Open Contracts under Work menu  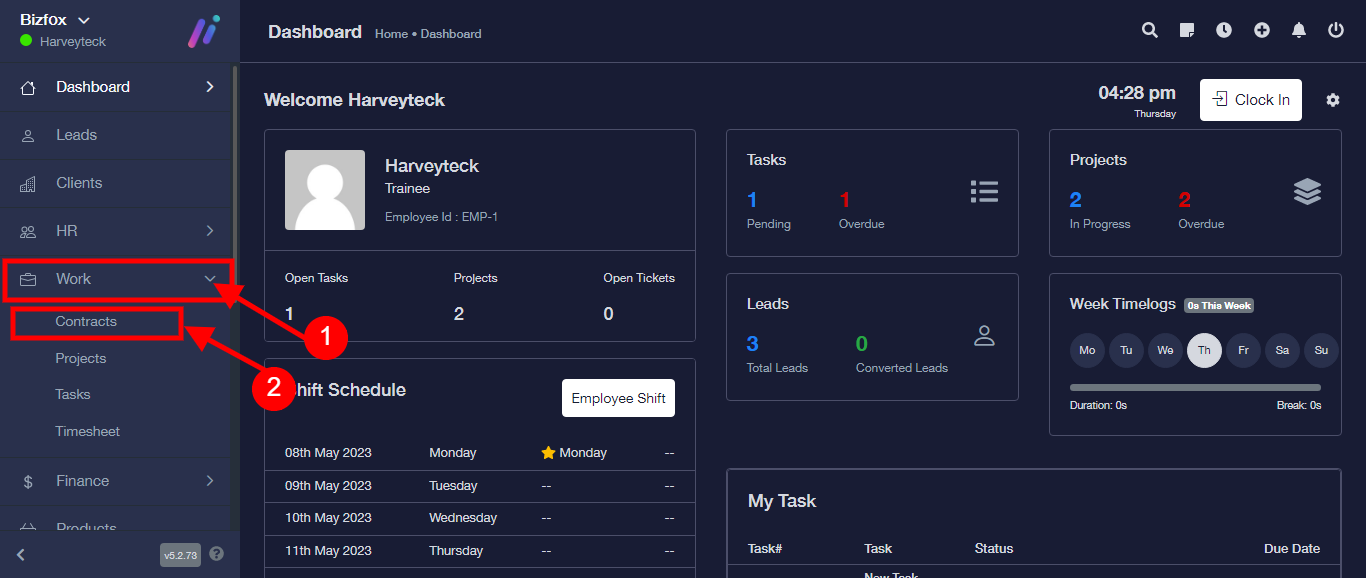86,322
